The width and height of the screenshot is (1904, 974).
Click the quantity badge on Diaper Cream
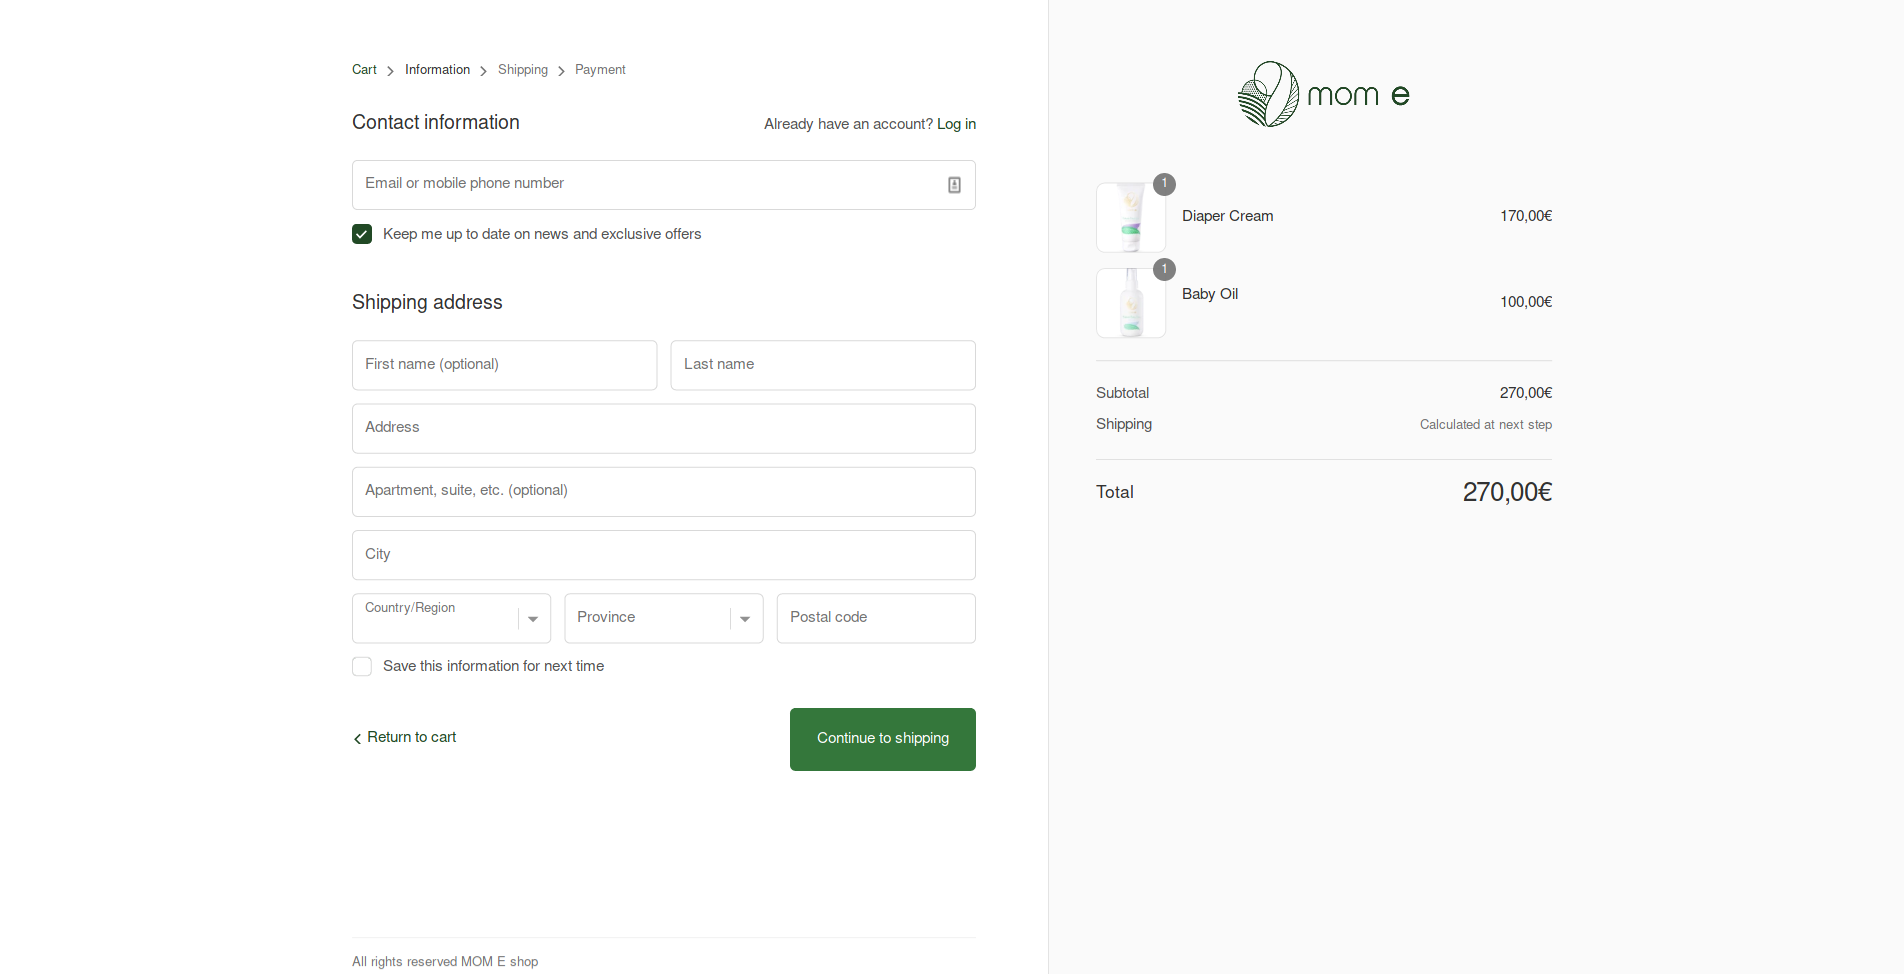tap(1164, 184)
